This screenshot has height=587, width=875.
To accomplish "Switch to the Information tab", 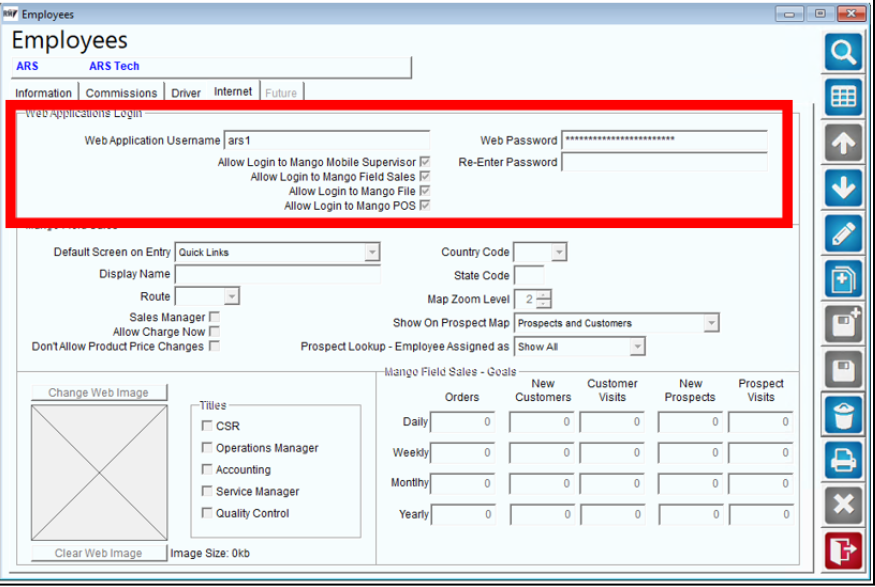I will [x=44, y=93].
